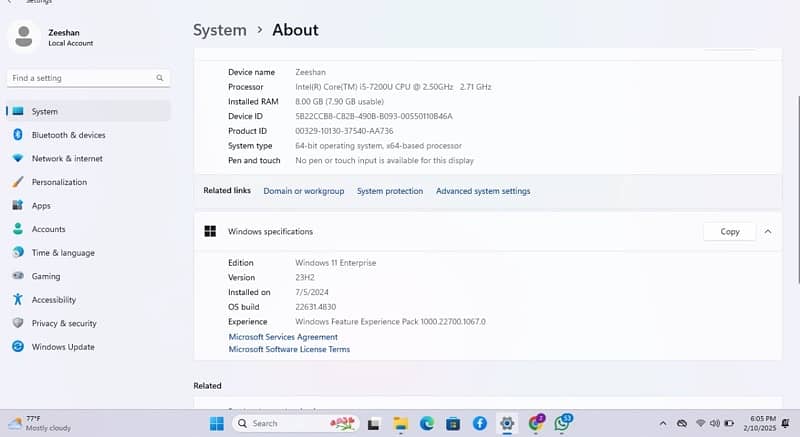
Task: Open Advanced system settings link
Action: pos(483,191)
